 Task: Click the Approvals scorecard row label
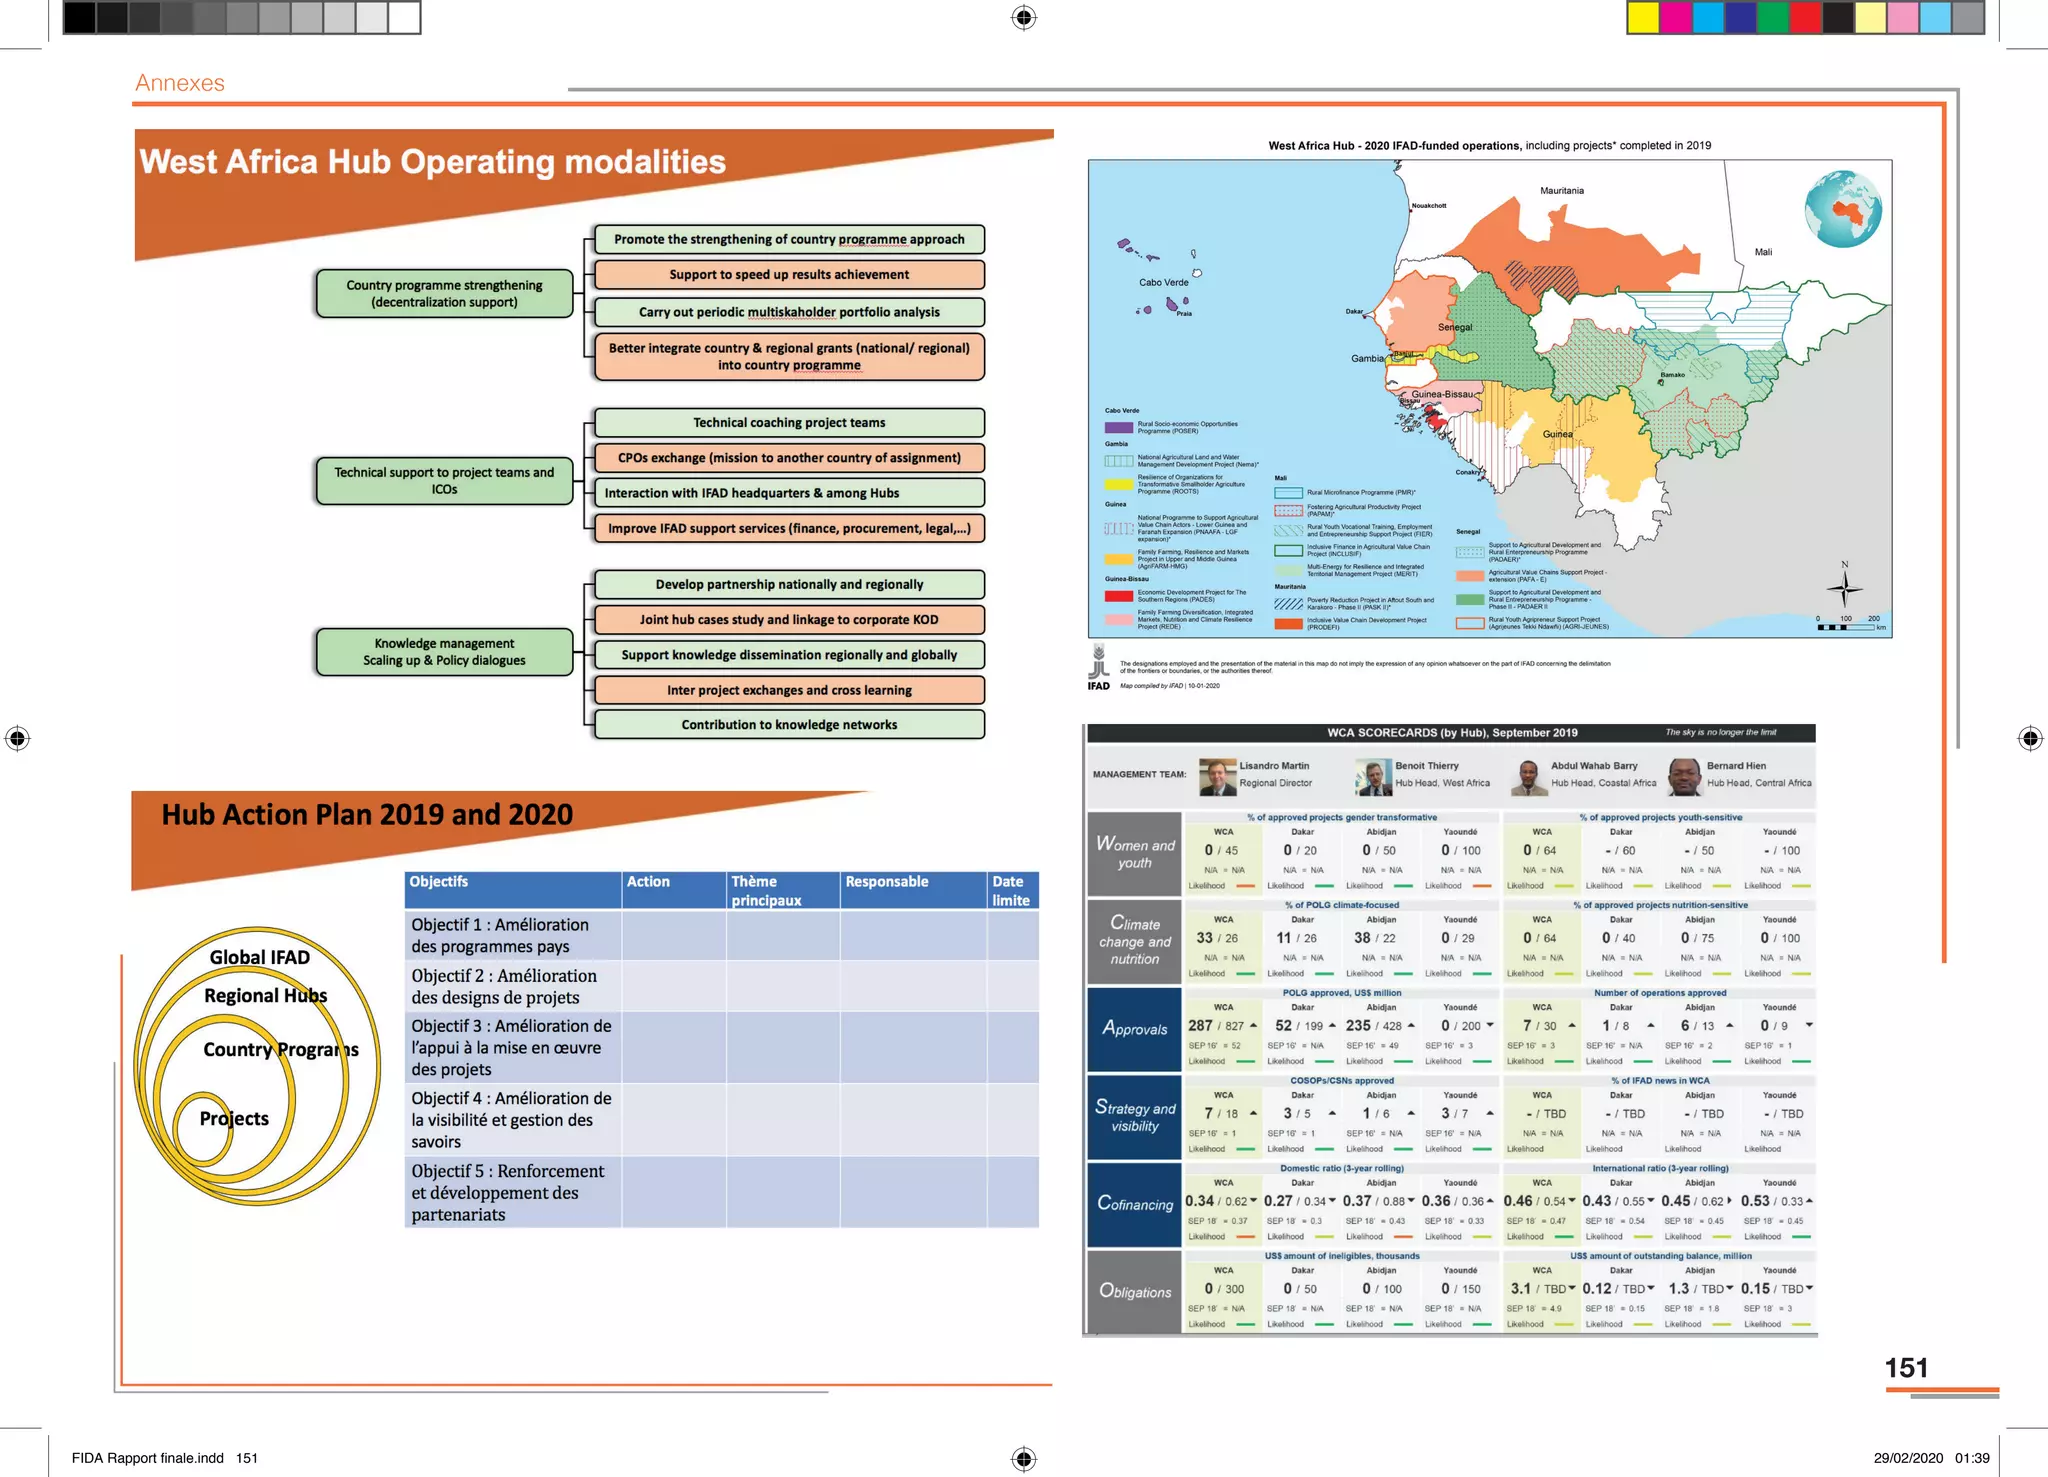[x=1134, y=1029]
